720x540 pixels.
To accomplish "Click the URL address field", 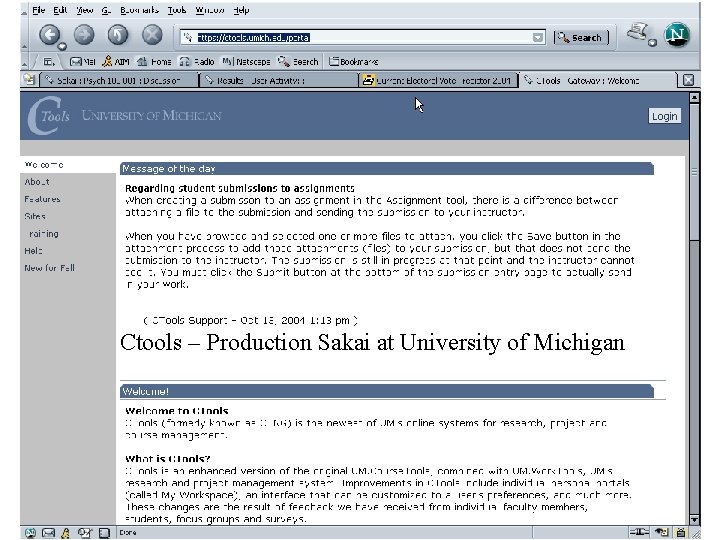I will point(363,38).
